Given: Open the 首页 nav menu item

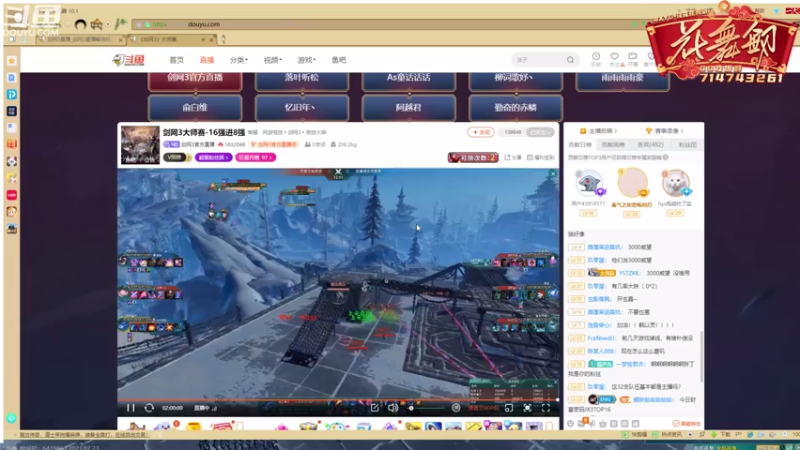Looking at the screenshot, I should point(177,60).
